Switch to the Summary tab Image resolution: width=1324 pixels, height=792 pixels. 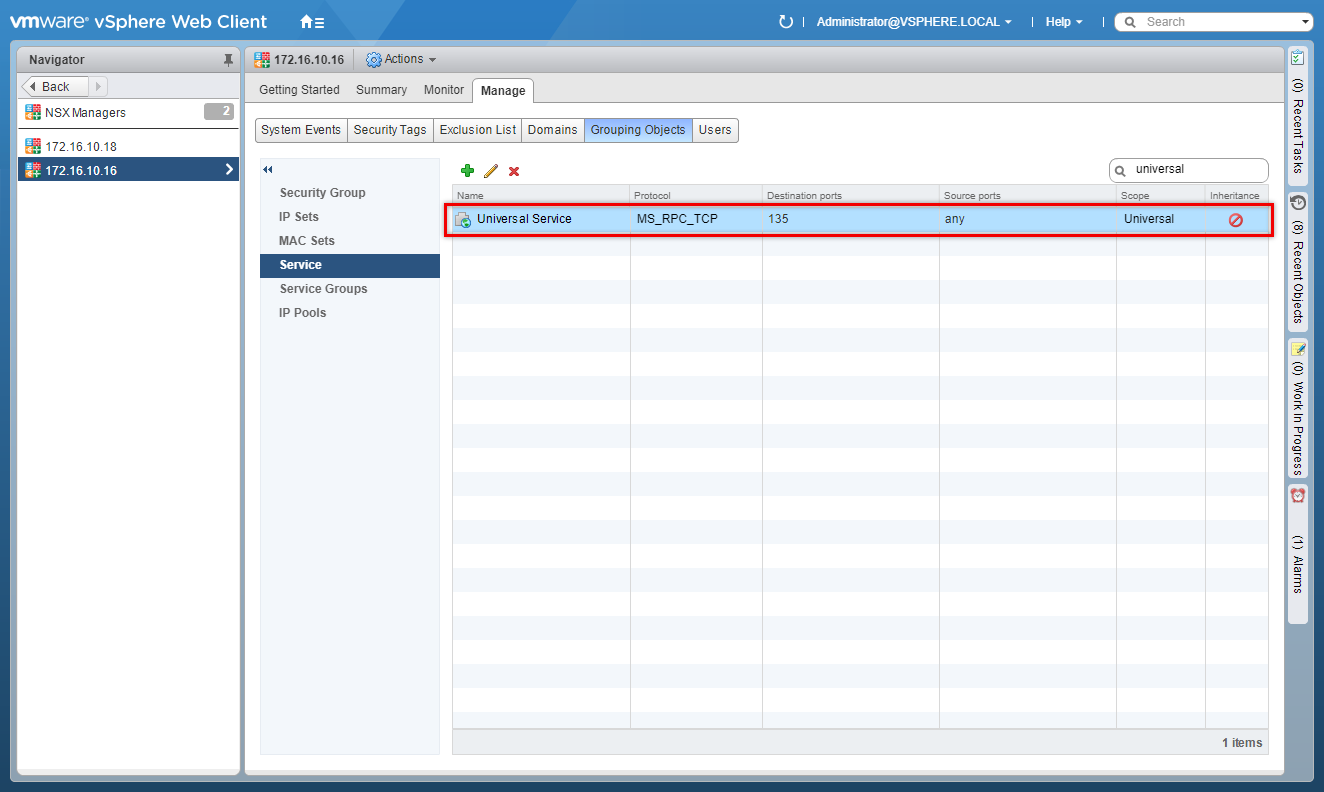[381, 90]
